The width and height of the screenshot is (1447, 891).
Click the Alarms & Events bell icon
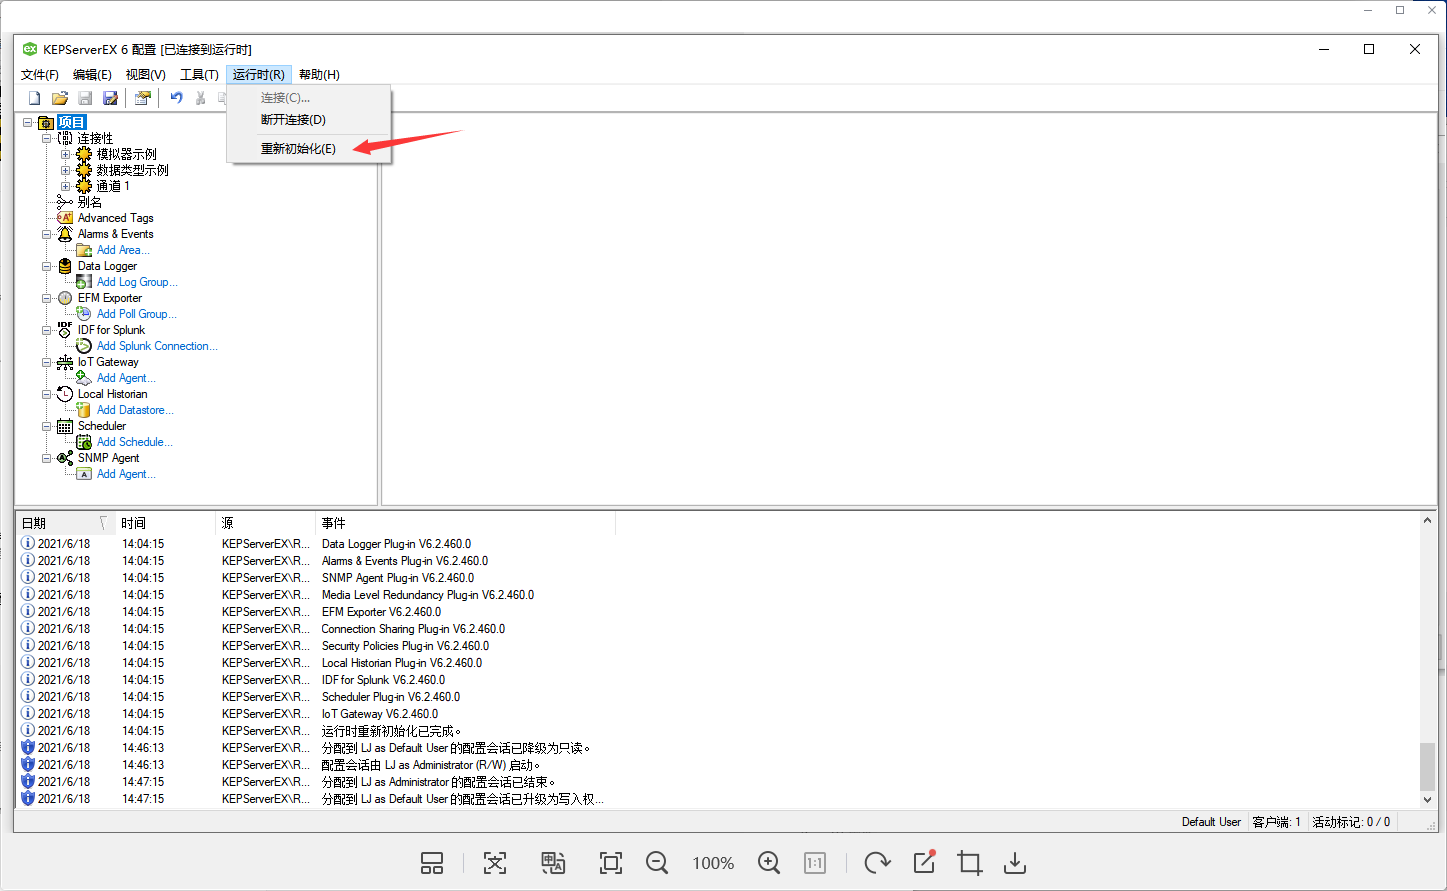click(65, 234)
